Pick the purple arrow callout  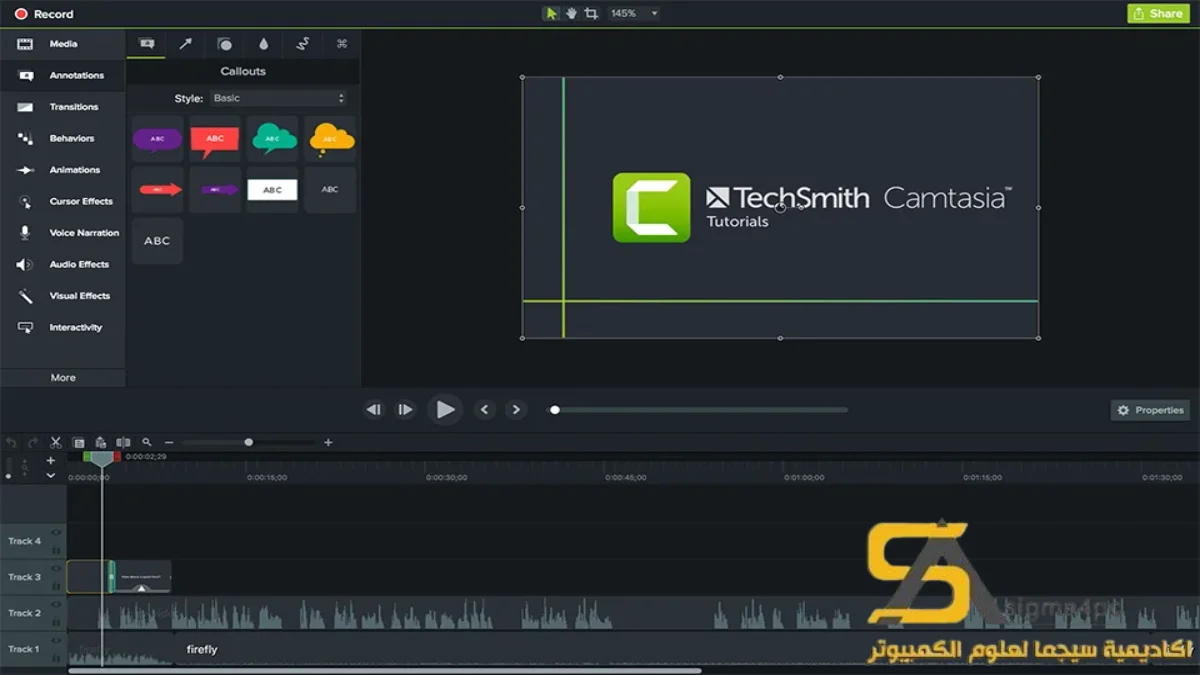pyautogui.click(x=215, y=189)
